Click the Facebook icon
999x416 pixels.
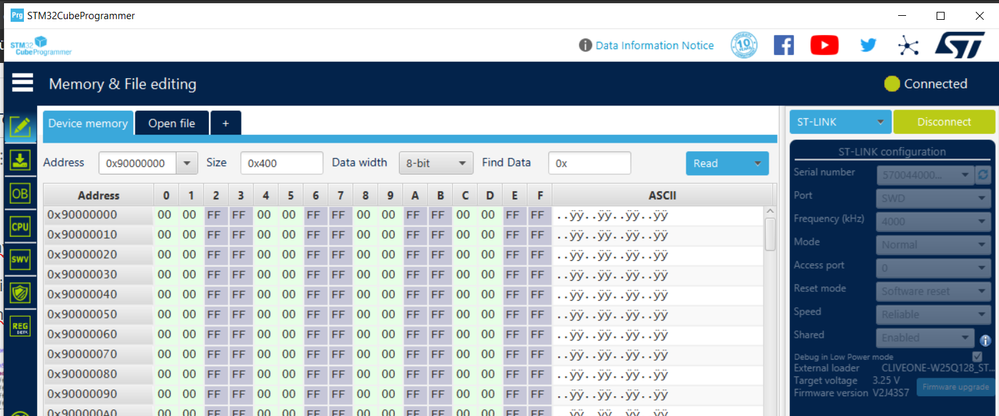784,45
